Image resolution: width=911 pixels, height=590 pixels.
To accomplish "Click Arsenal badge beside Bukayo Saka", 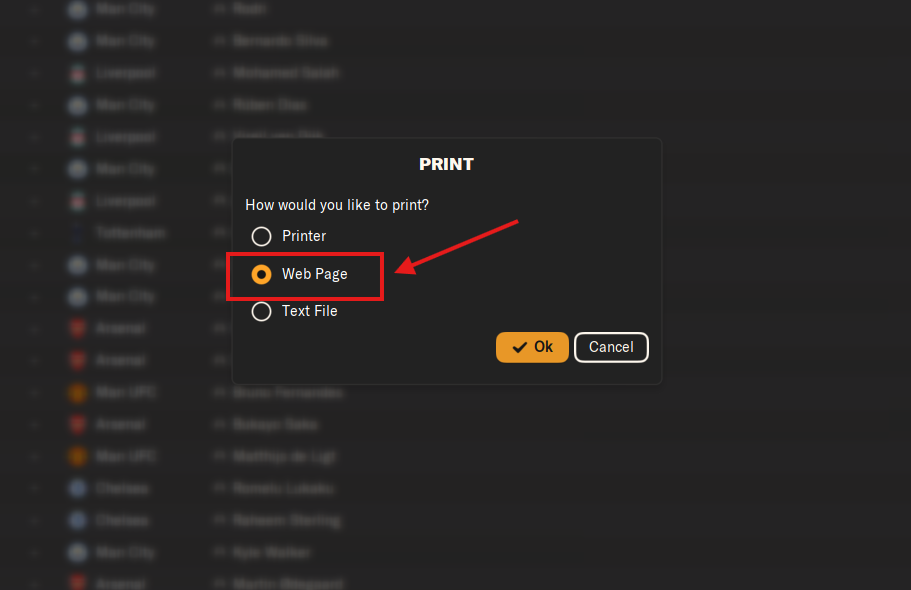I will [x=77, y=424].
